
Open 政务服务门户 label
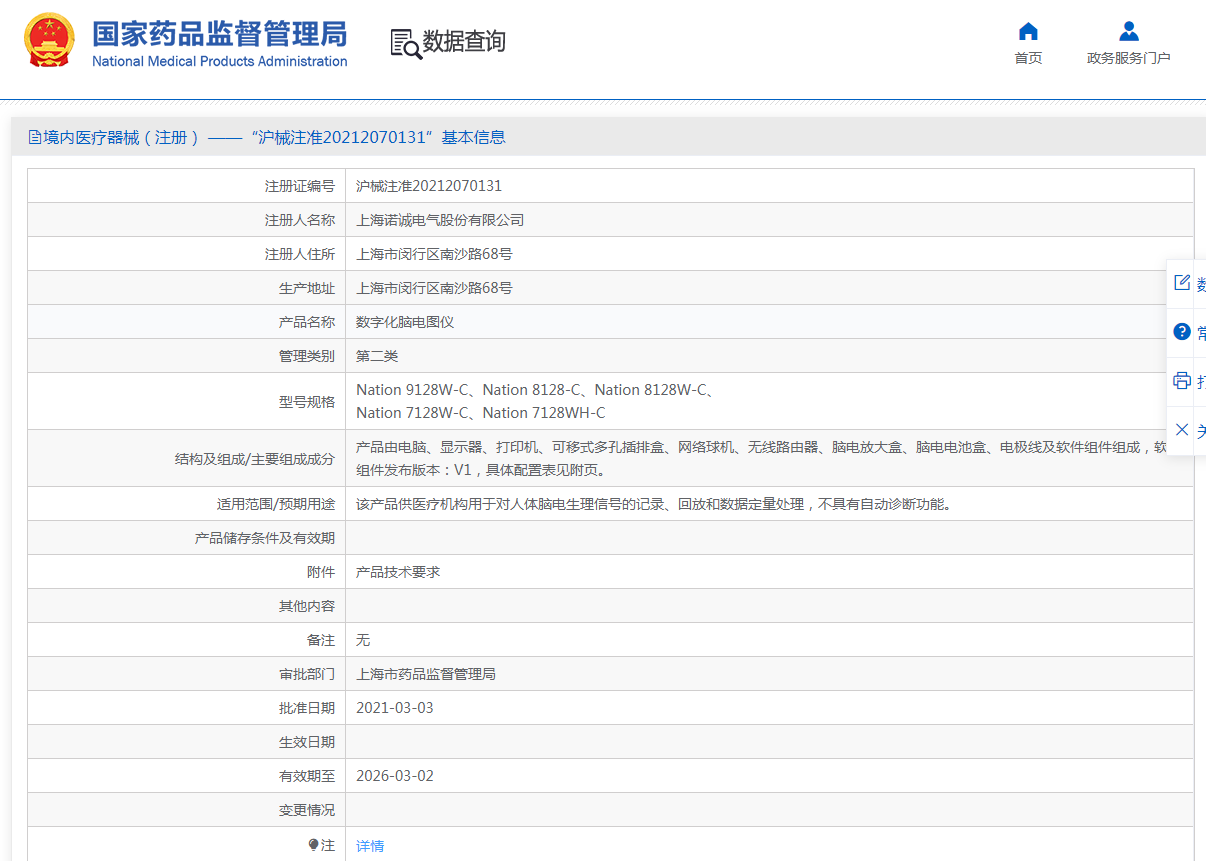pyautogui.click(x=1128, y=58)
